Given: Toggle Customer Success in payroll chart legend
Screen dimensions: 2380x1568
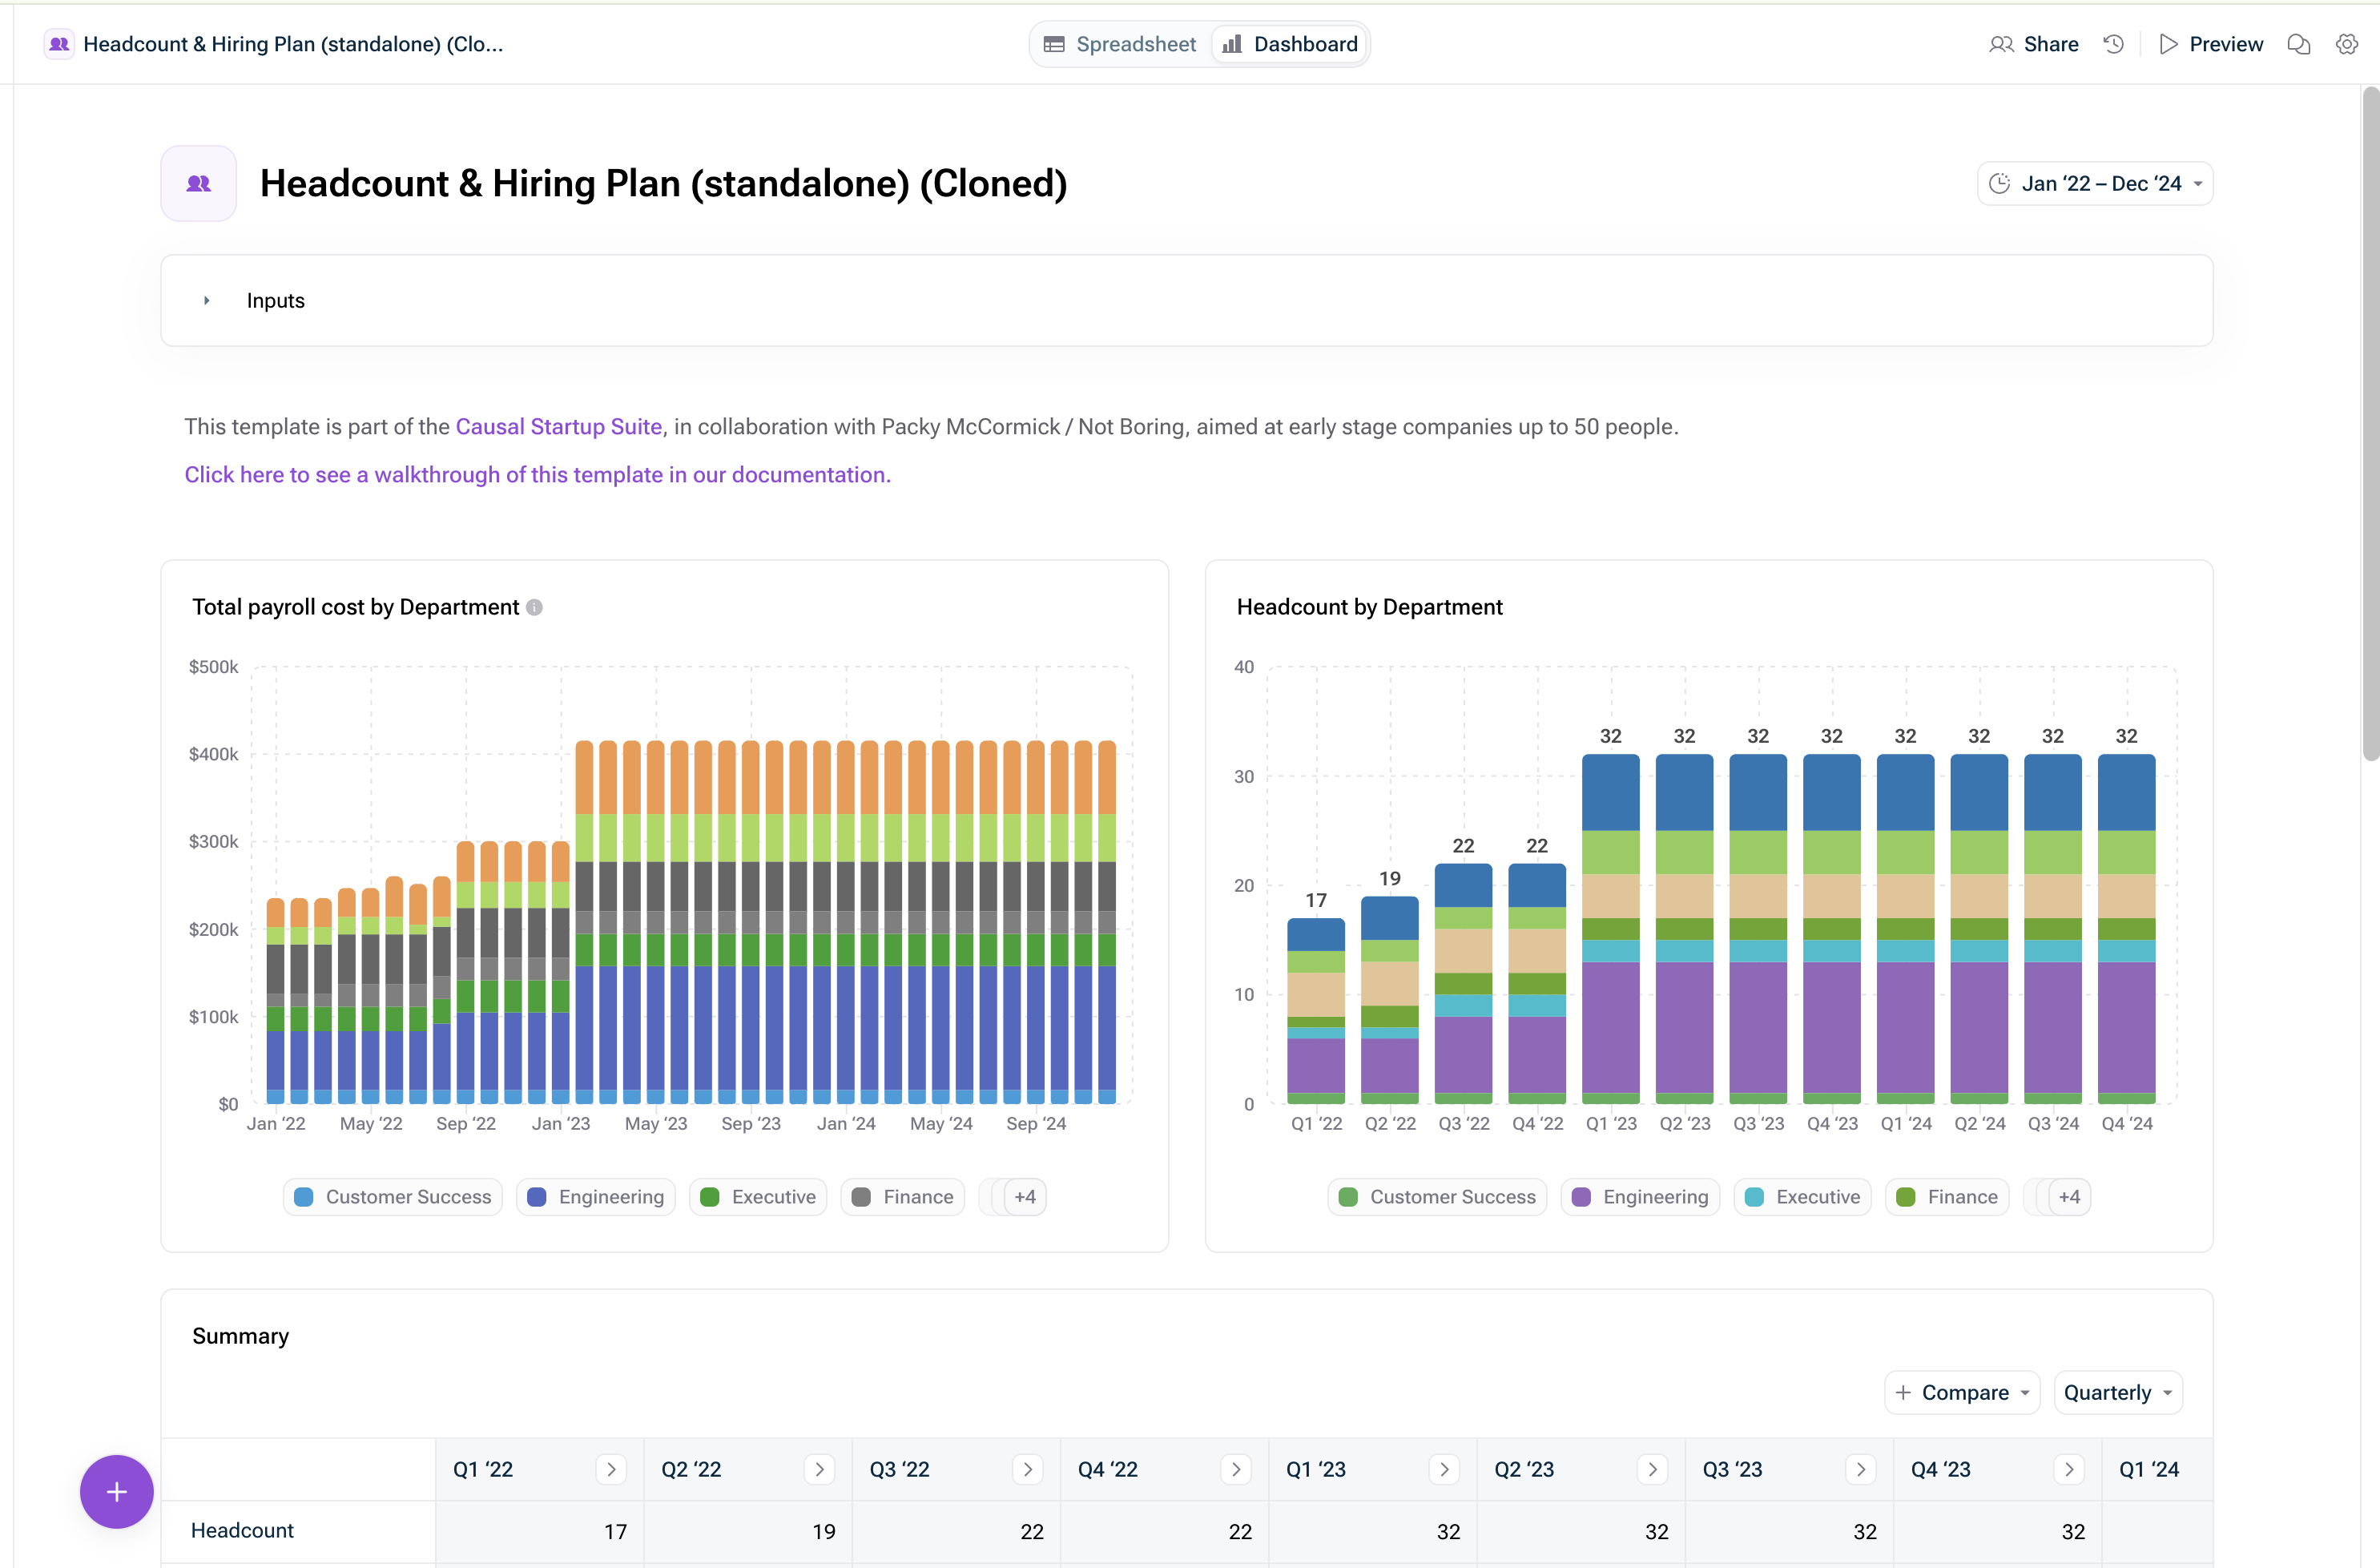Looking at the screenshot, I should coord(393,1197).
